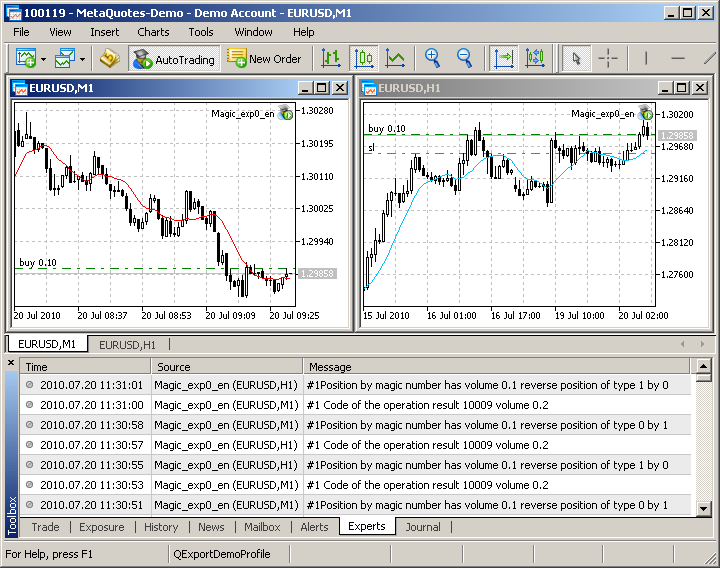Image resolution: width=720 pixels, height=568 pixels.
Task: Select the log row at 11:30:55
Action: click(x=355, y=465)
